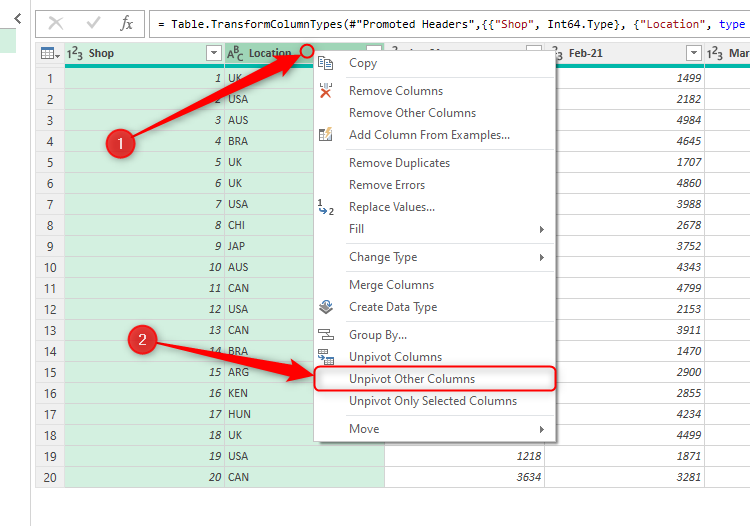The width and height of the screenshot is (750, 526).
Task: Select Unpivot Other Columns
Action: click(x=412, y=379)
